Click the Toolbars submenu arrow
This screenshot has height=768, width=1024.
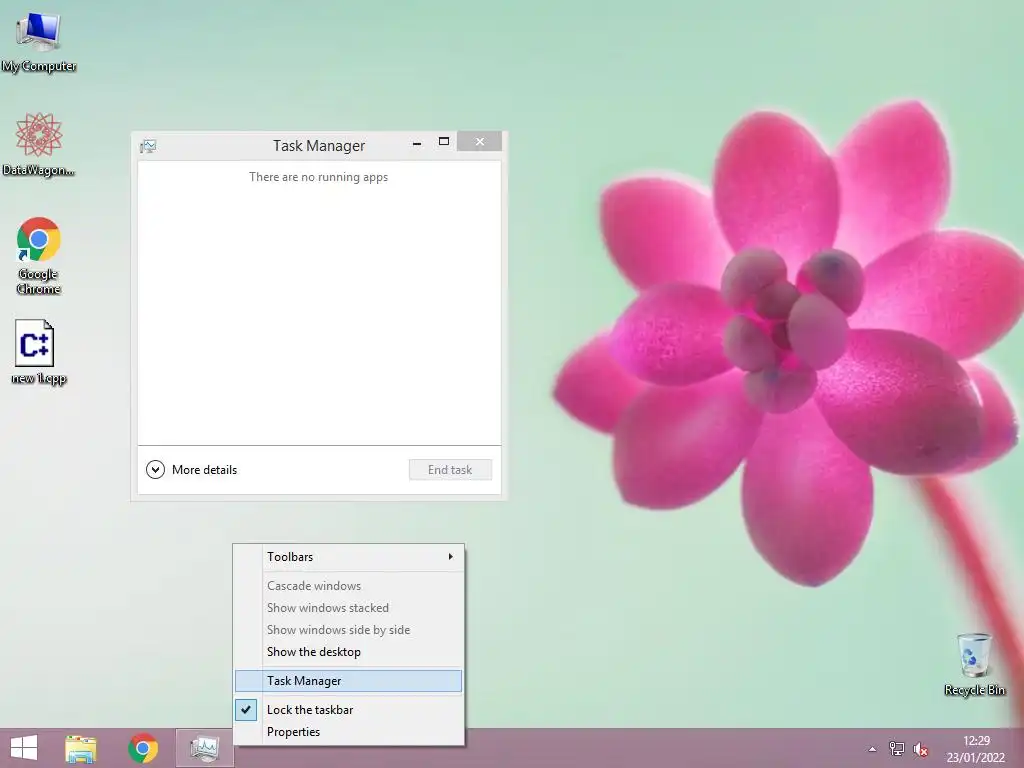451,556
